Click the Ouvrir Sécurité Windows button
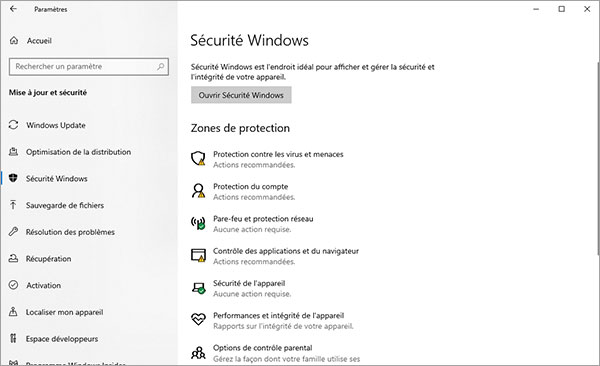Image resolution: width=600 pixels, height=366 pixels. tap(241, 95)
